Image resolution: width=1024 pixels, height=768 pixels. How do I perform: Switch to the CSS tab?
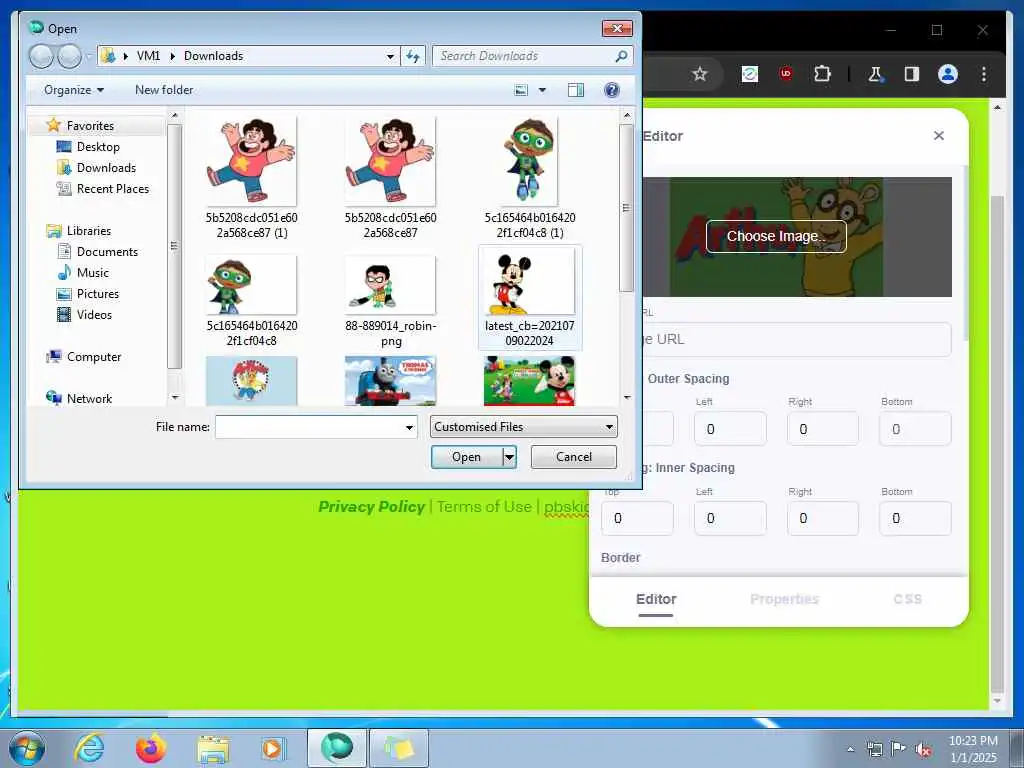(907, 600)
